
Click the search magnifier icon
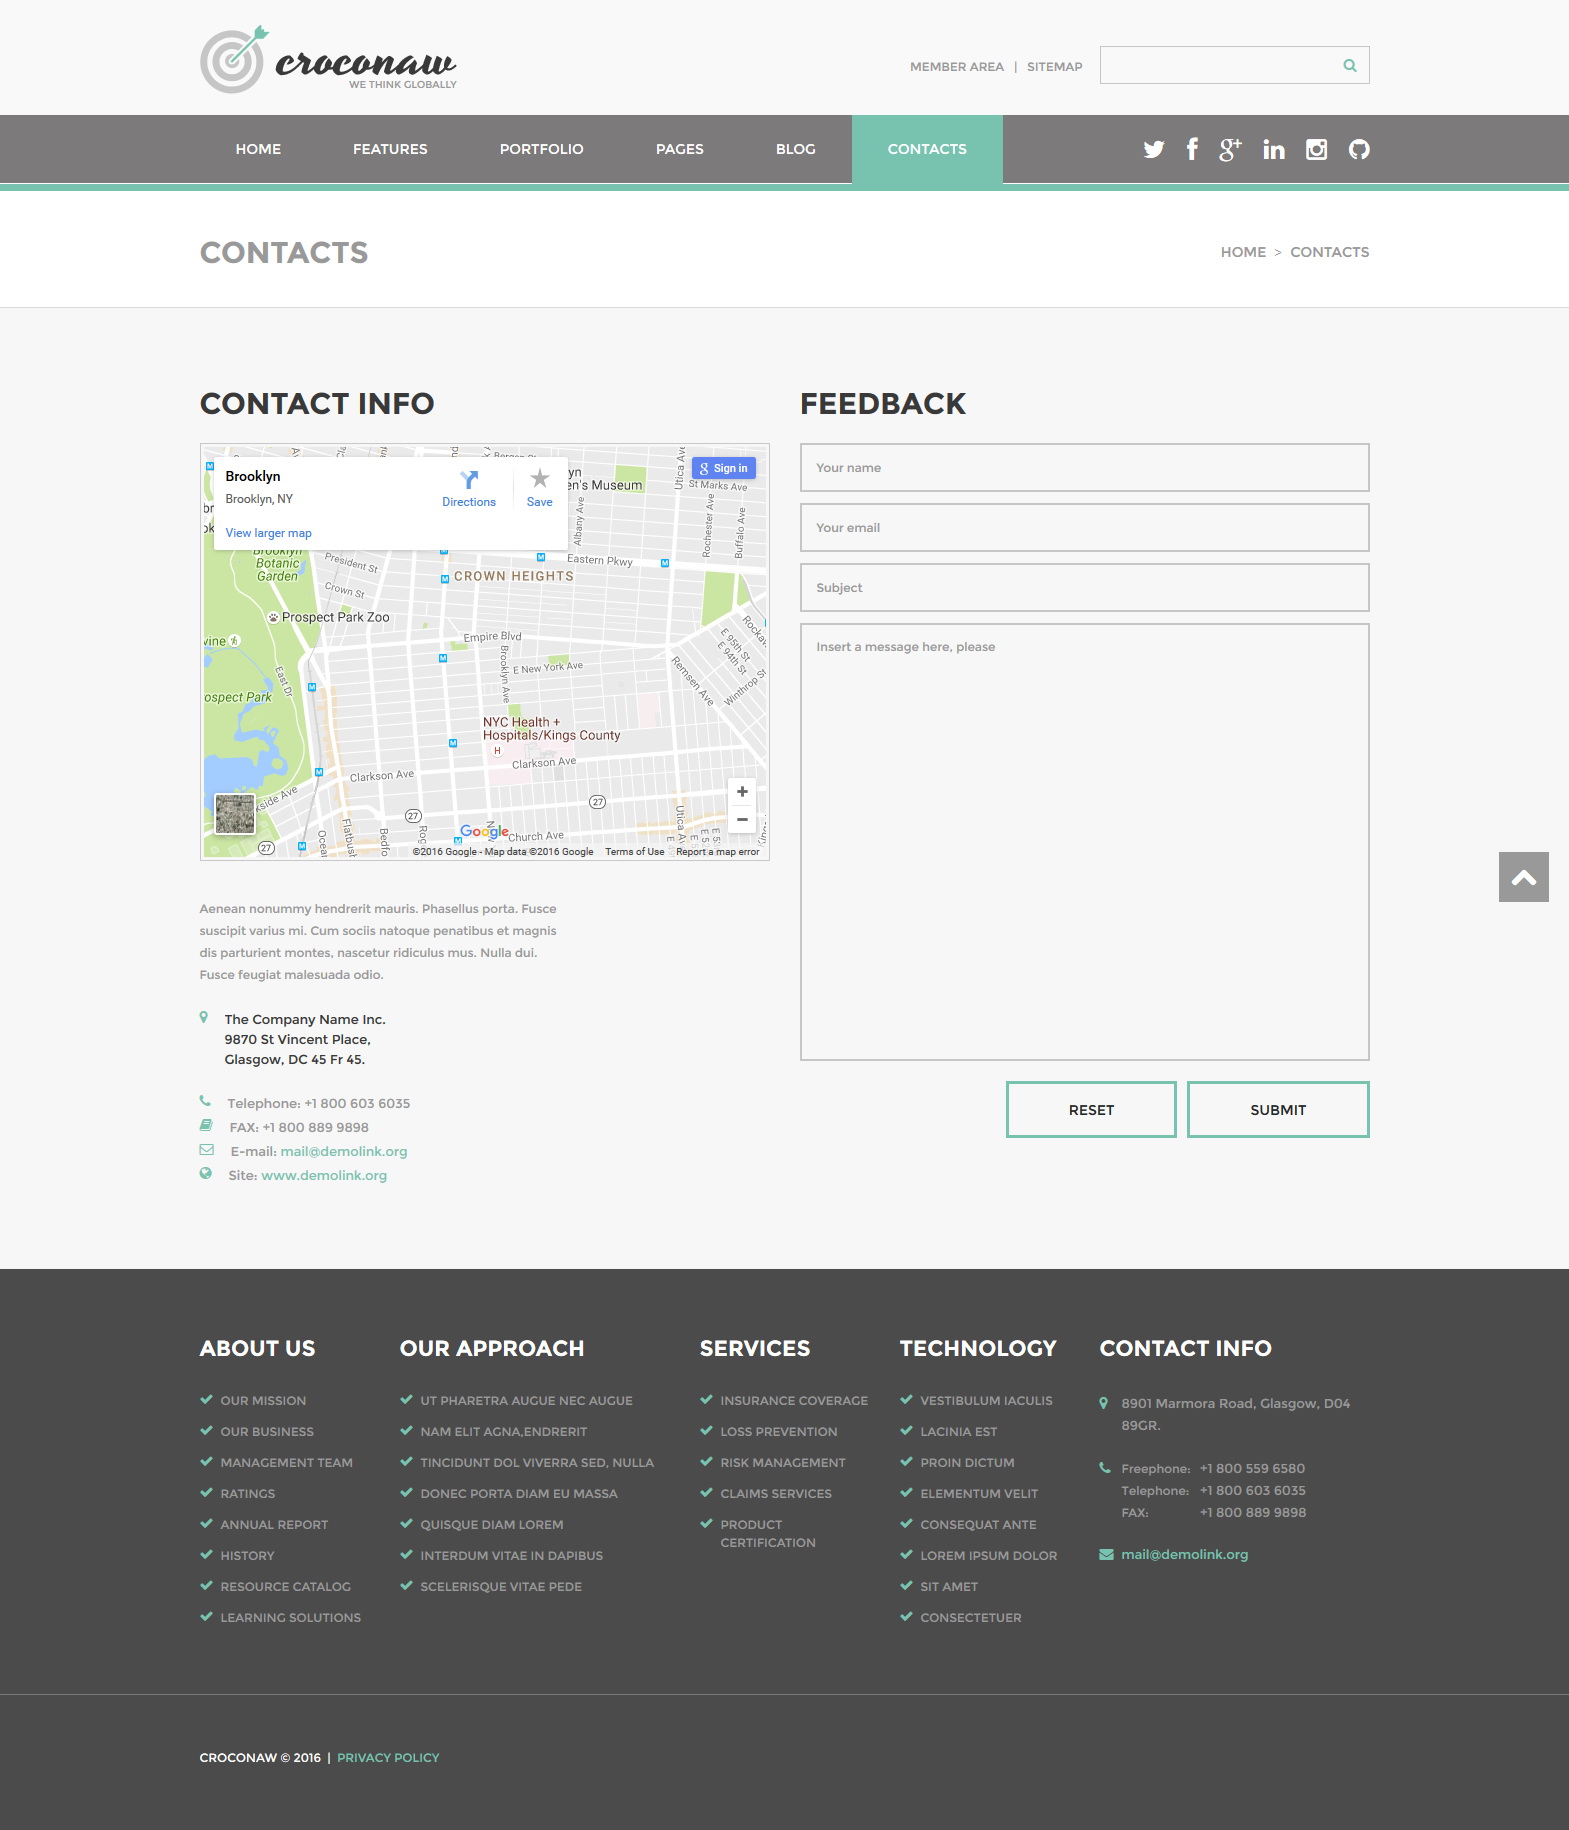[x=1350, y=66]
